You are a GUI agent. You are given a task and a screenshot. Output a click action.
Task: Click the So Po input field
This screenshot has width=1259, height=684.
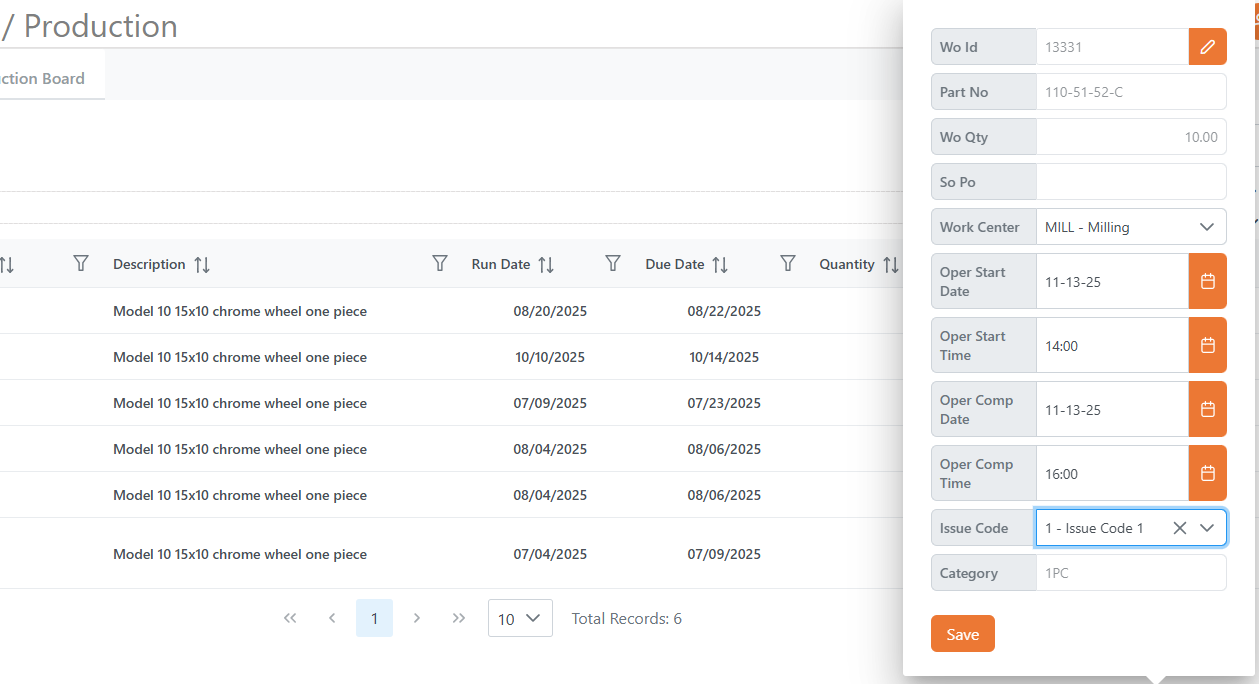point(1130,182)
